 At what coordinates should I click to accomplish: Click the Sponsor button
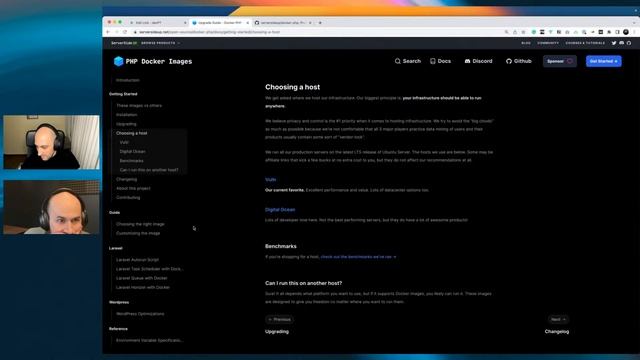pos(560,61)
